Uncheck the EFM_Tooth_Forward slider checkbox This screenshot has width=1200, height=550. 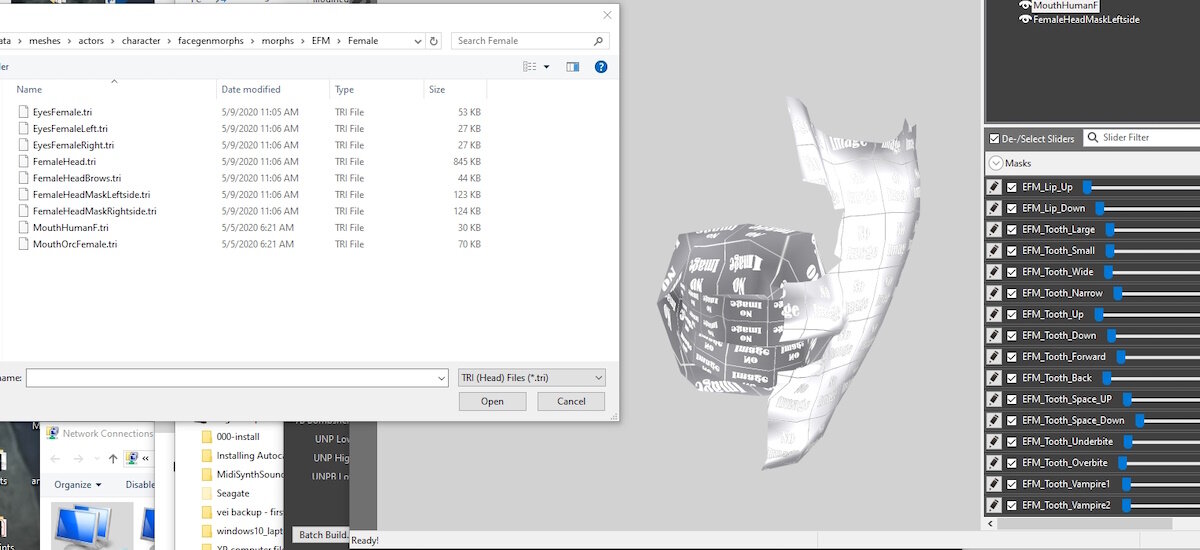1012,357
